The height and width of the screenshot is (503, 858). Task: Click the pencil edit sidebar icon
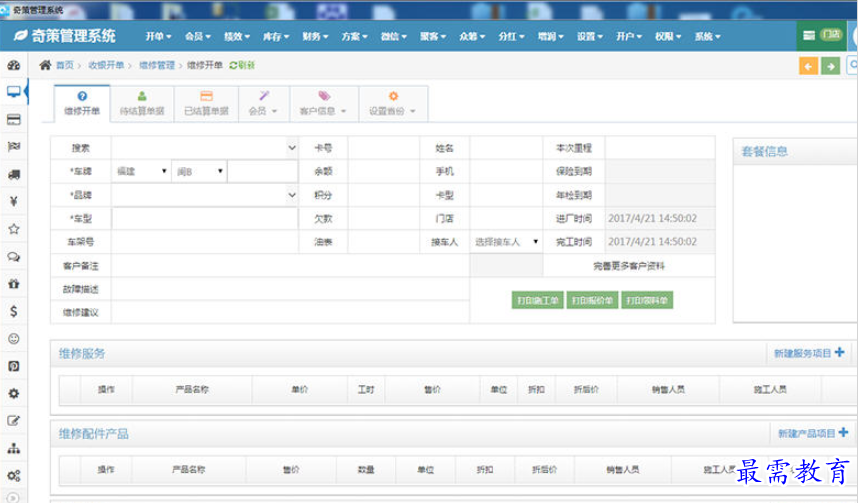point(14,420)
